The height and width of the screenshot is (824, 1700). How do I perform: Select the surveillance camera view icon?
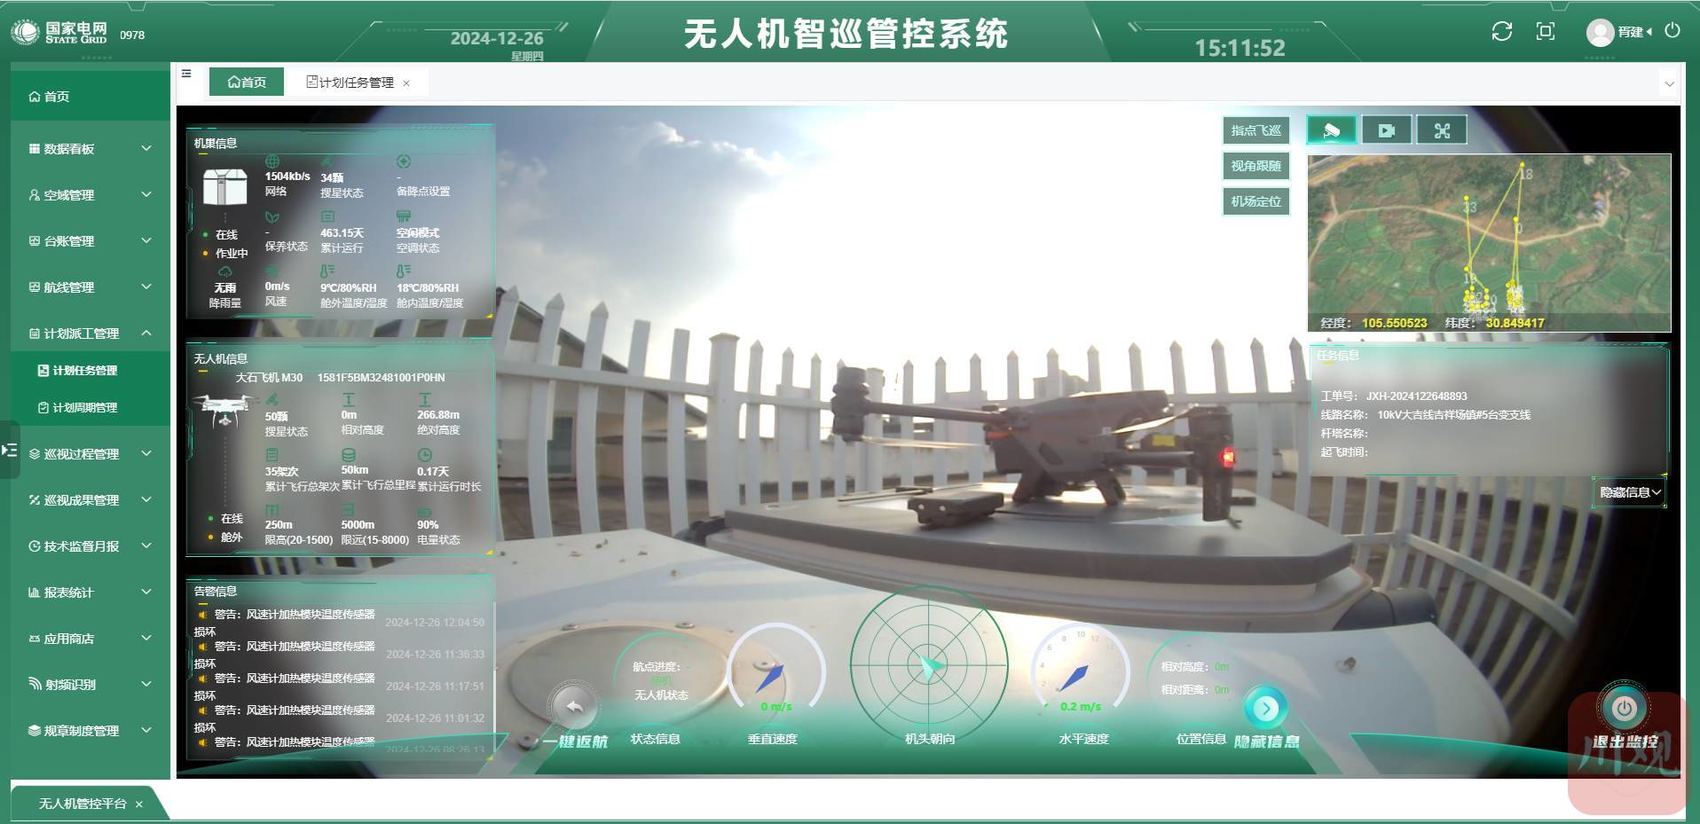1331,130
